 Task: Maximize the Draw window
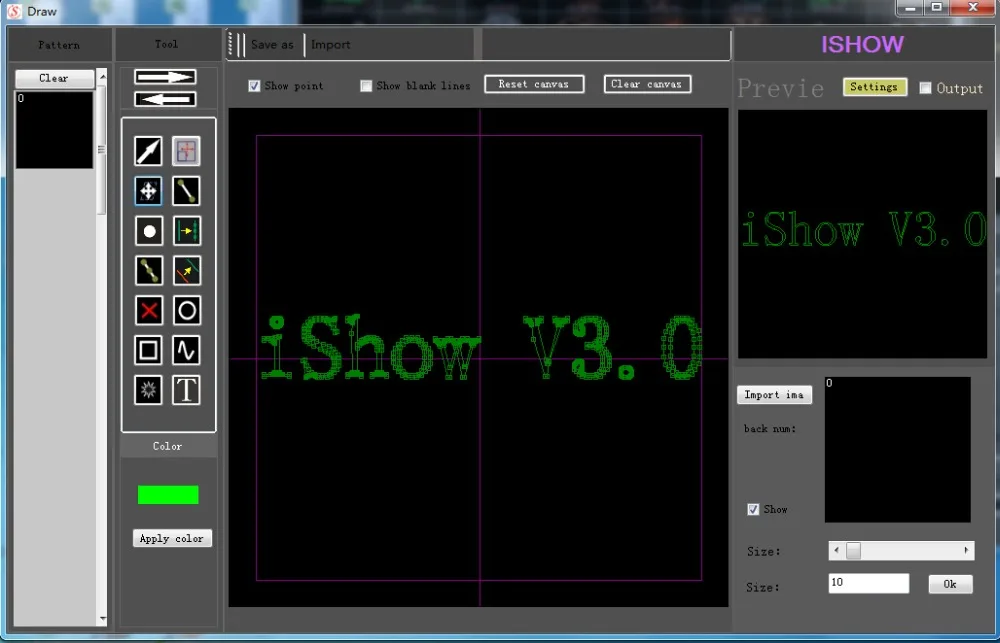pyautogui.click(x=936, y=8)
